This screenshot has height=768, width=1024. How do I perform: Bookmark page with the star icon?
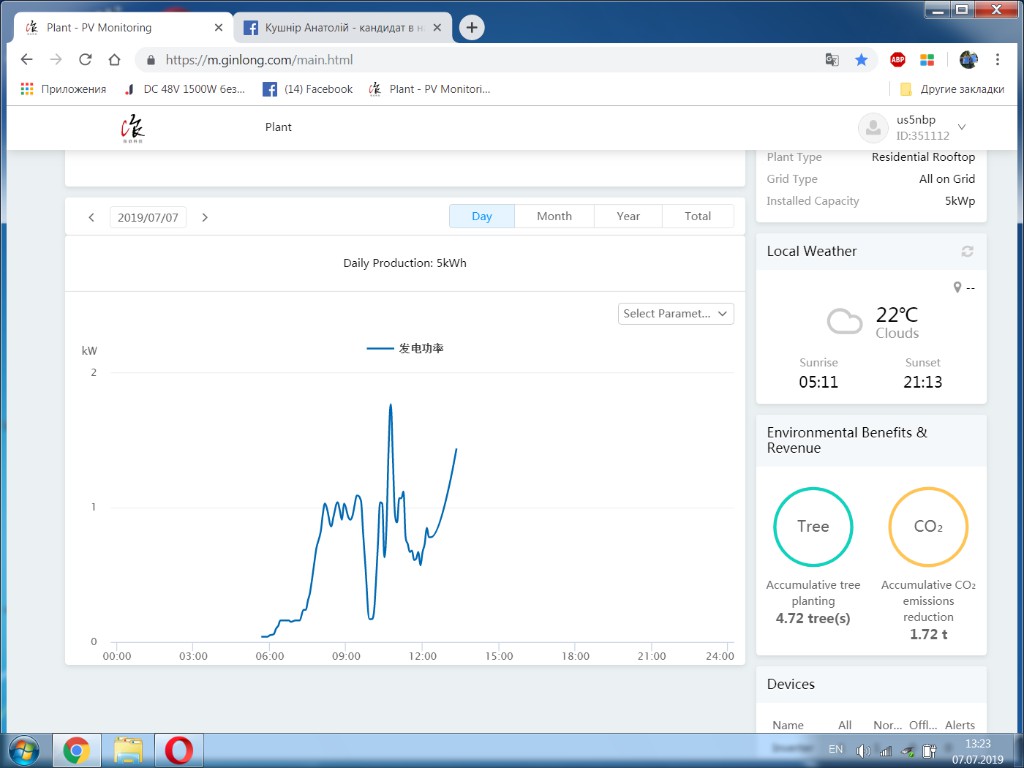(861, 59)
